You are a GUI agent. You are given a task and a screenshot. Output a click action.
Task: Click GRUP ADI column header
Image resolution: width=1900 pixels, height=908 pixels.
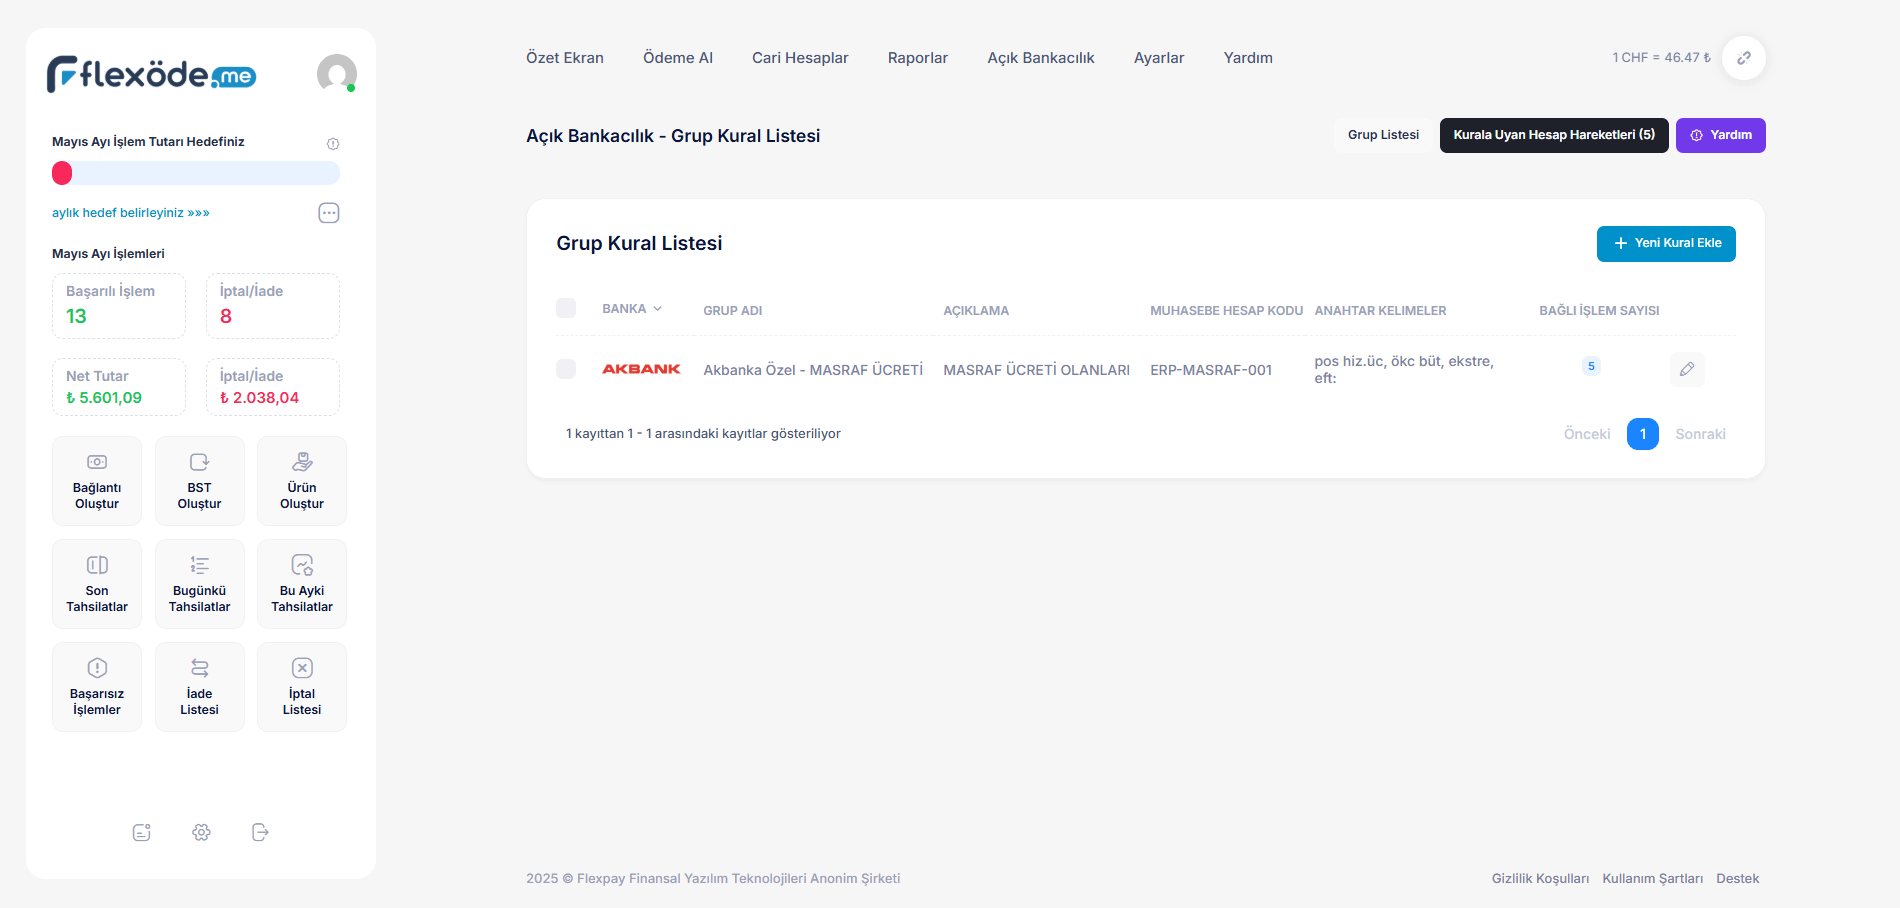point(733,311)
